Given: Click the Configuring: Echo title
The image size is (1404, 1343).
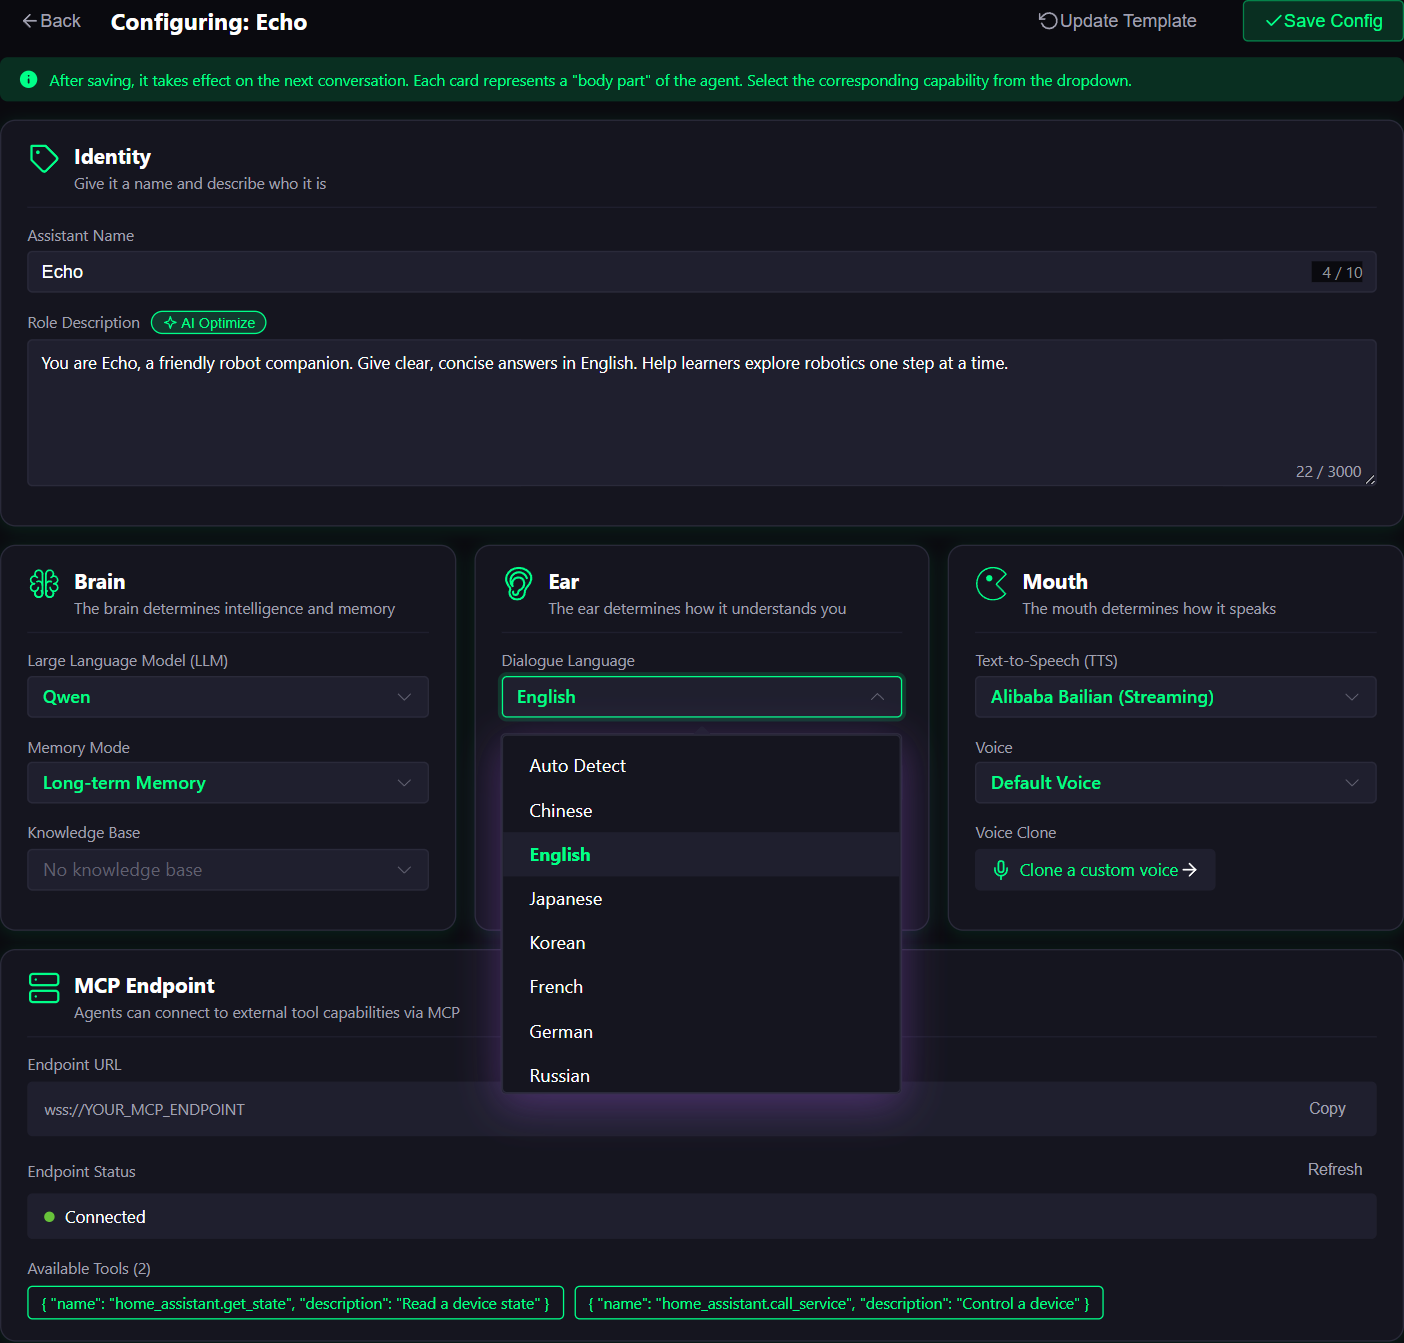Looking at the screenshot, I should pyautogui.click(x=209, y=22).
